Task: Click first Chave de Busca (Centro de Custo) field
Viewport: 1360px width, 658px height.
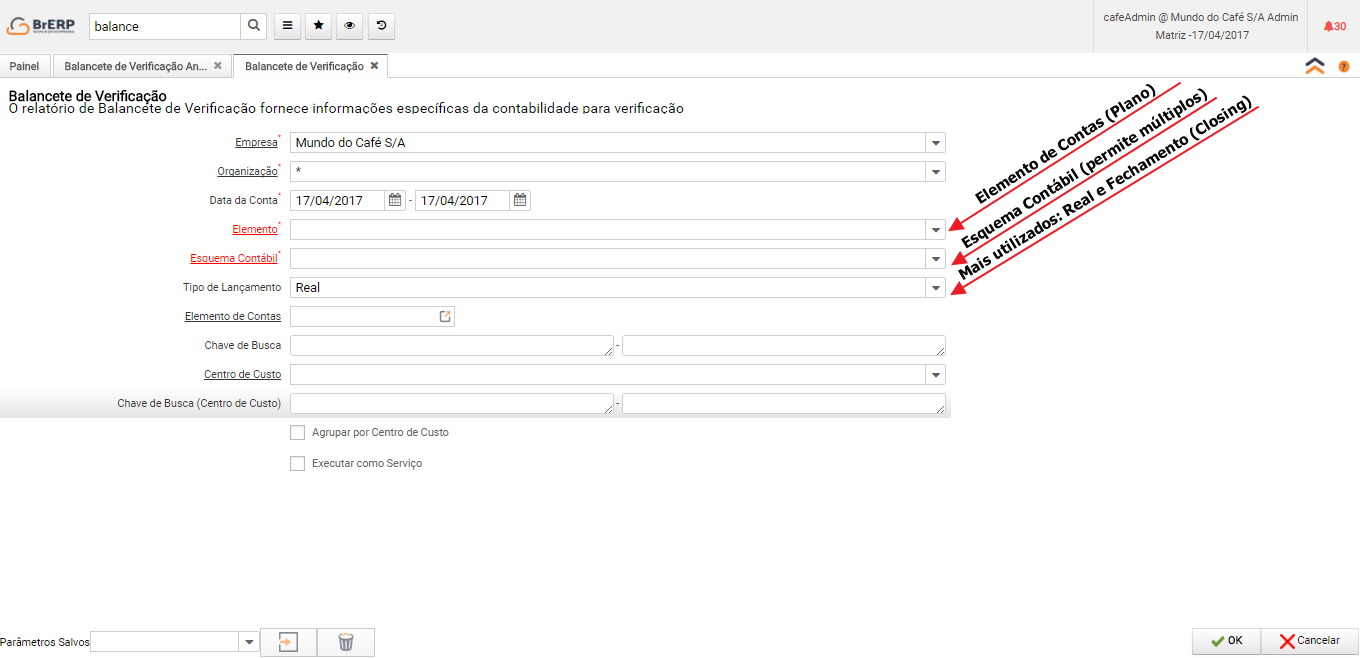Action: pyautogui.click(x=452, y=404)
